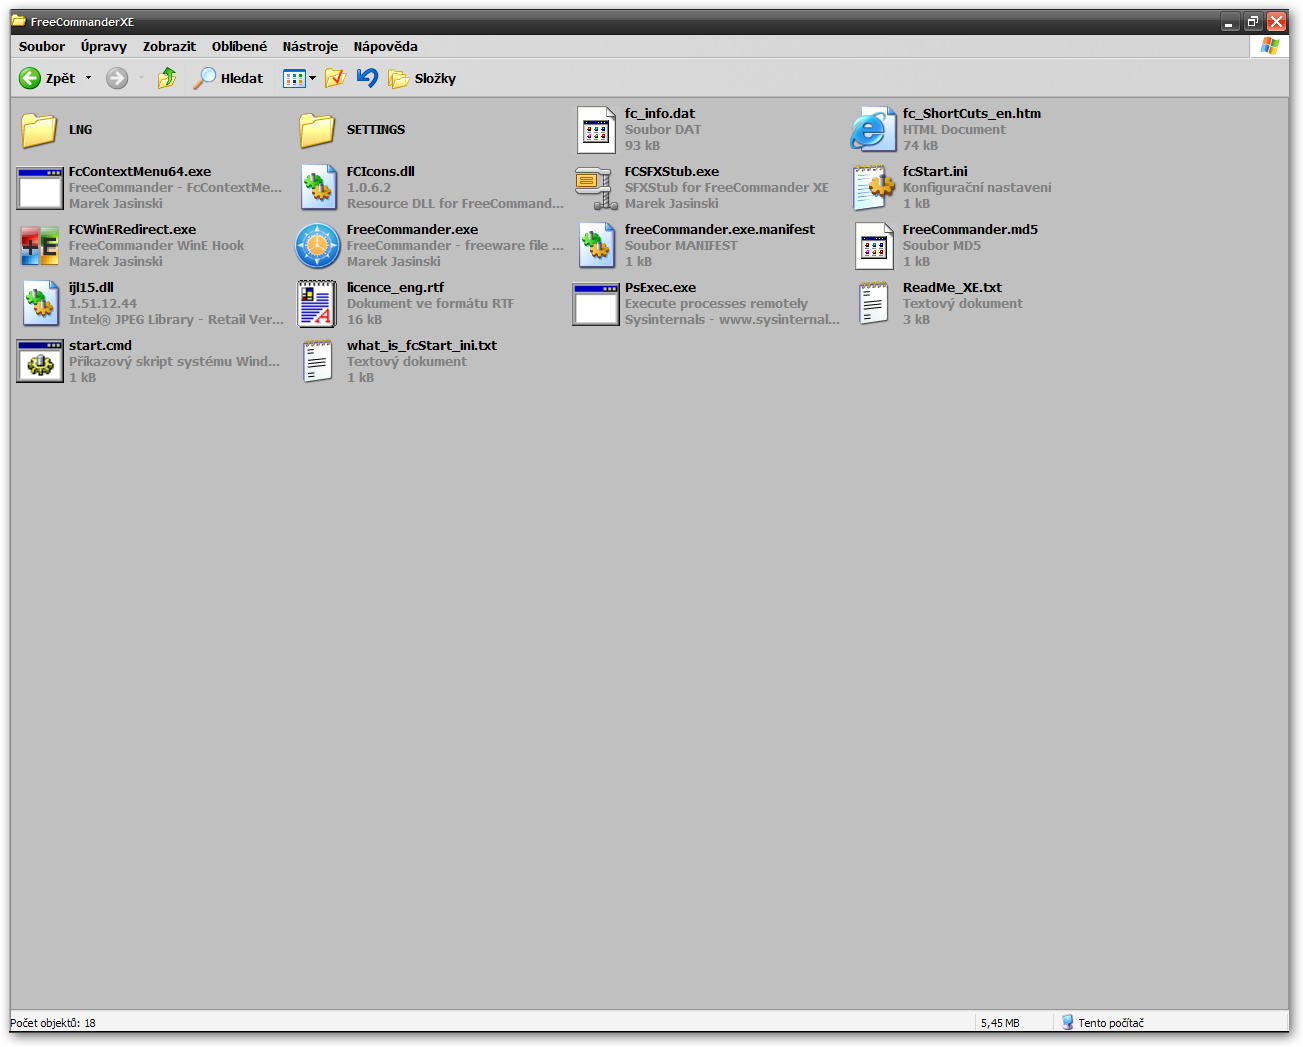Select the FCWinERedirect.exe icon
Screen dimensions: 1303x1047
[x=40, y=246]
